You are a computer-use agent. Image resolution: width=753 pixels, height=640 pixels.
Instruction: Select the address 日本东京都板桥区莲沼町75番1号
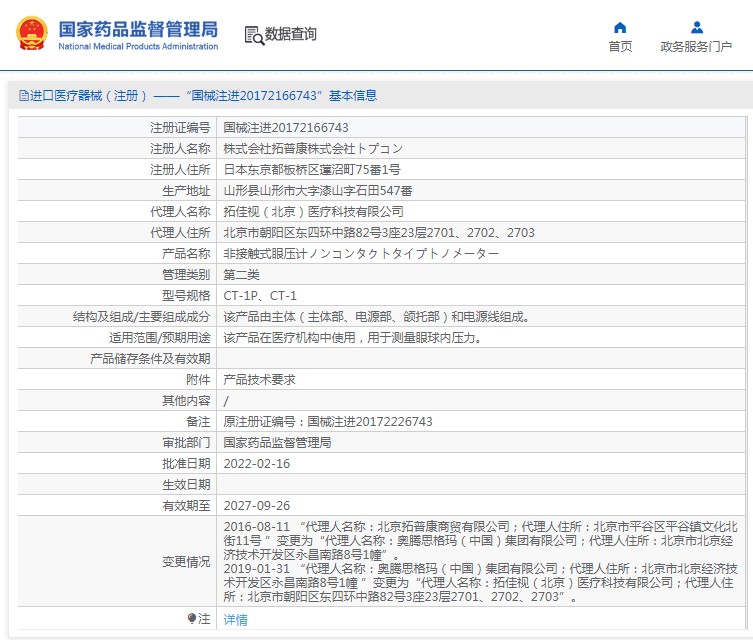coord(312,169)
